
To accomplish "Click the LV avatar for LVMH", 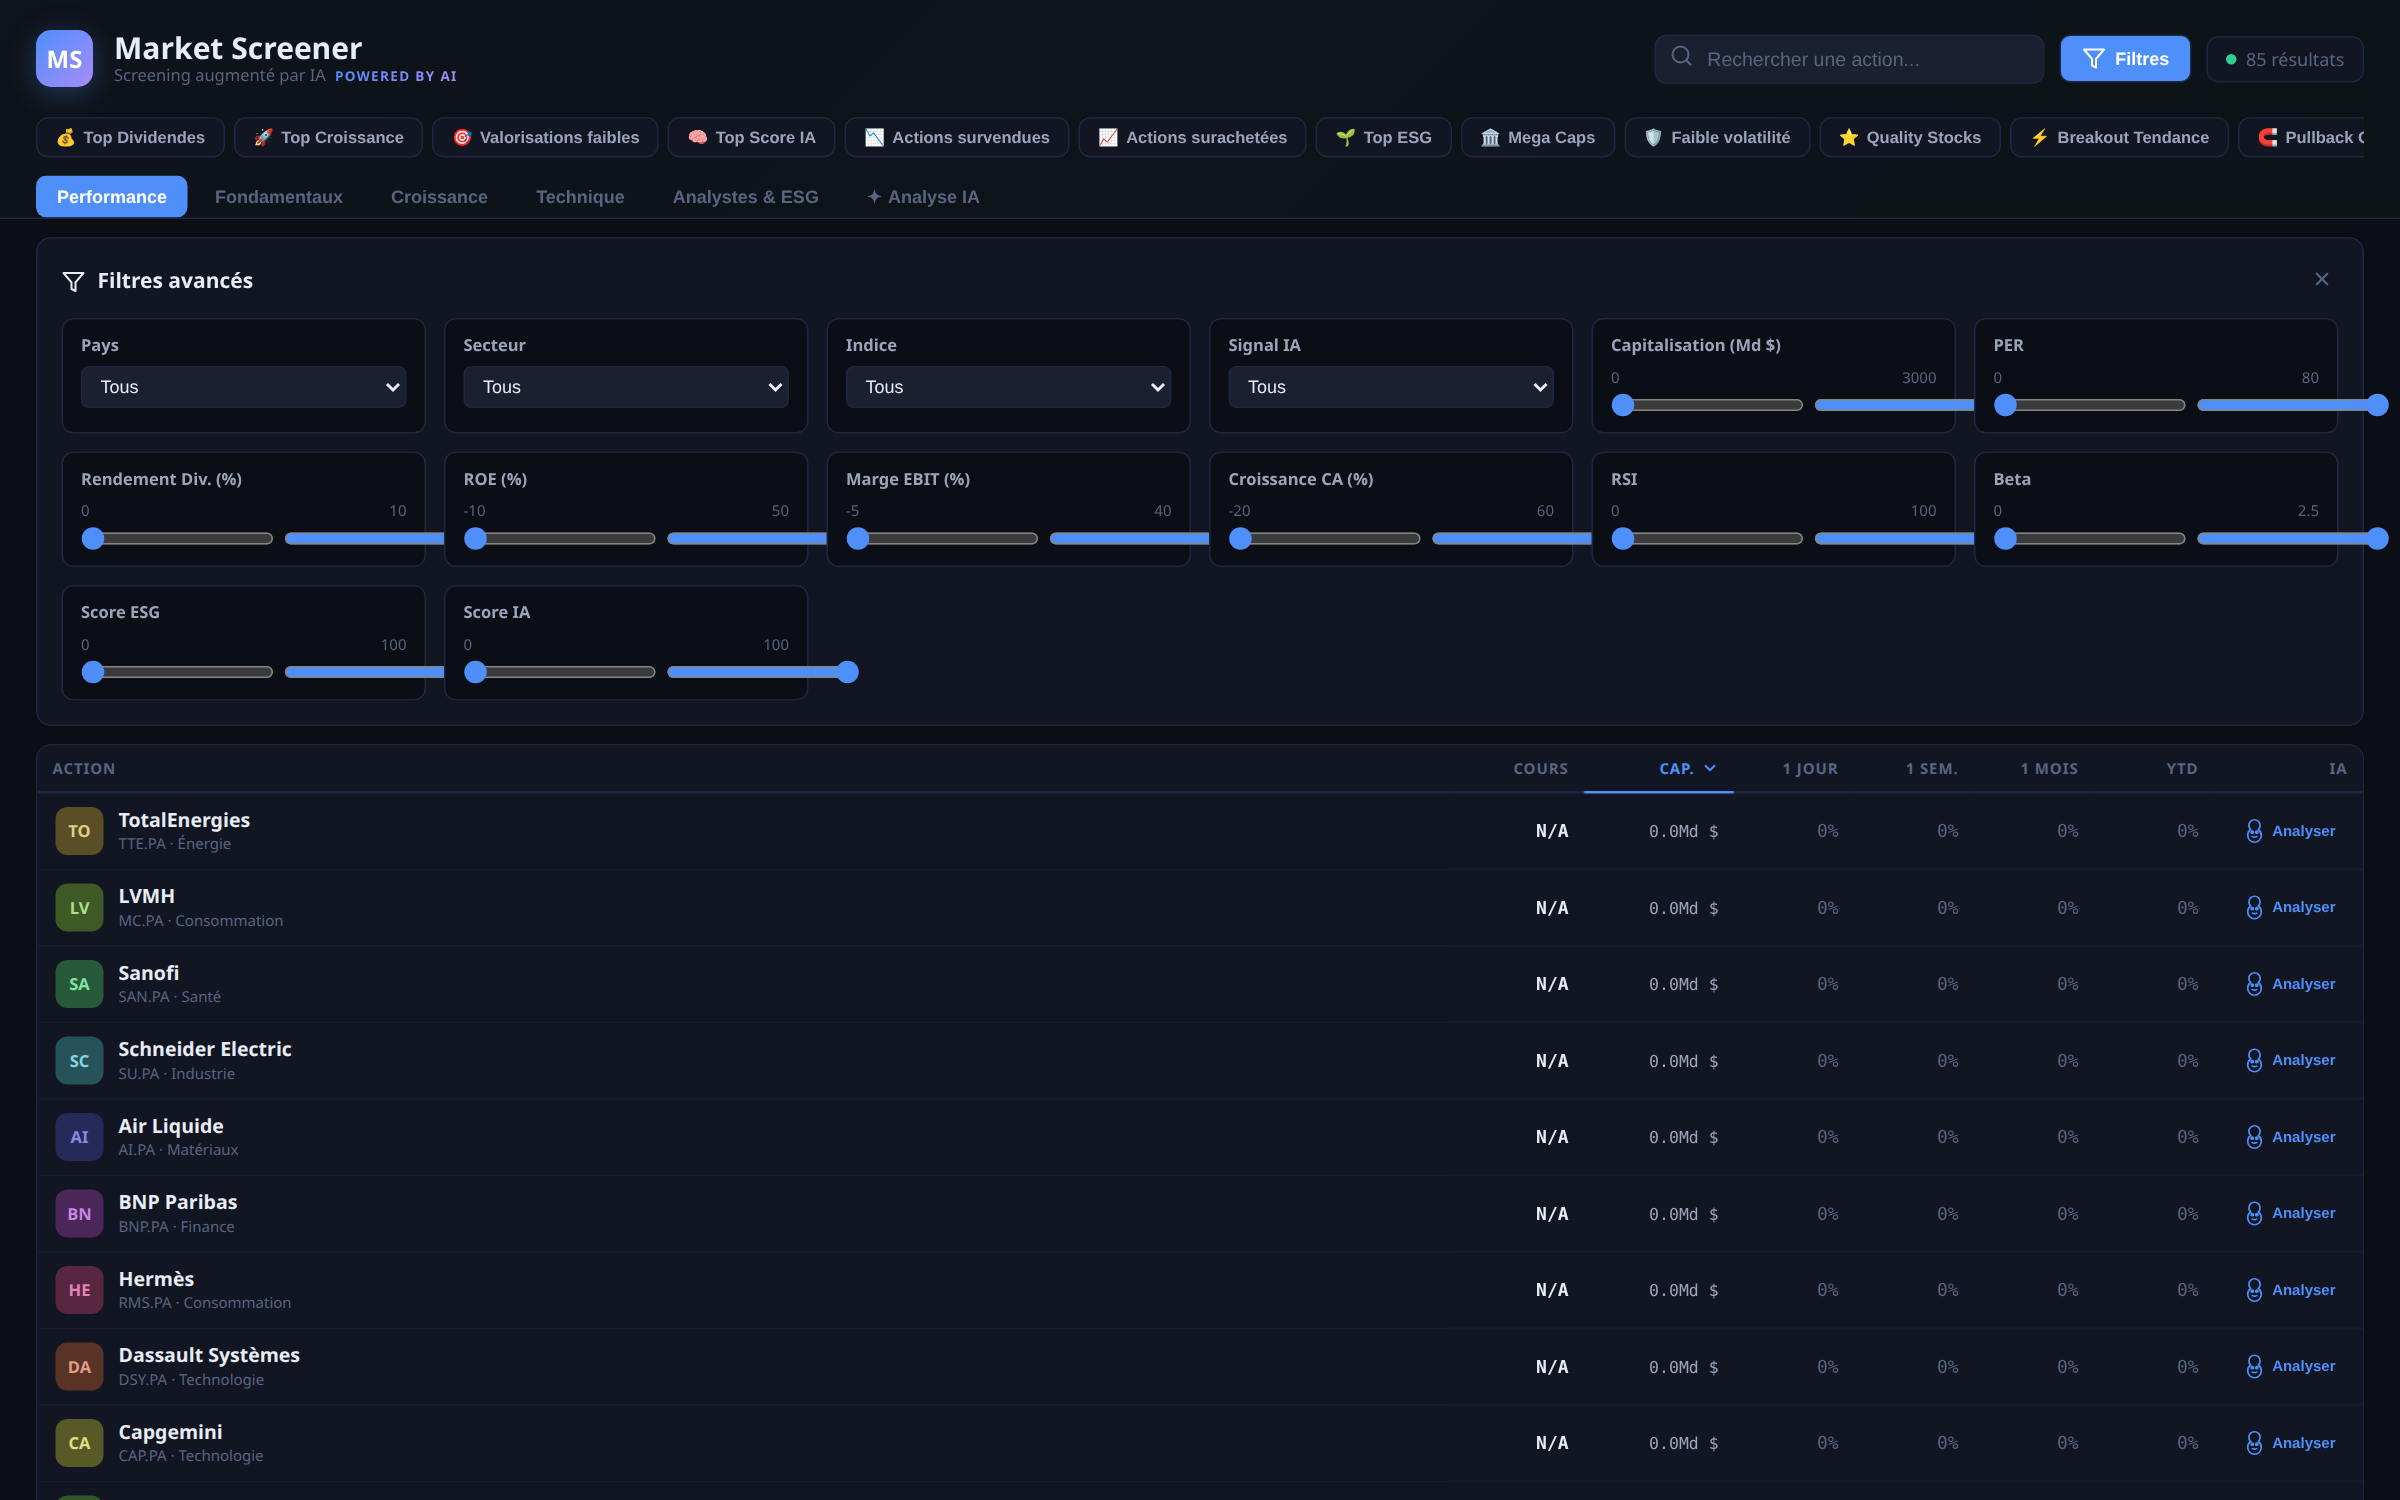I will pyautogui.click(x=79, y=908).
